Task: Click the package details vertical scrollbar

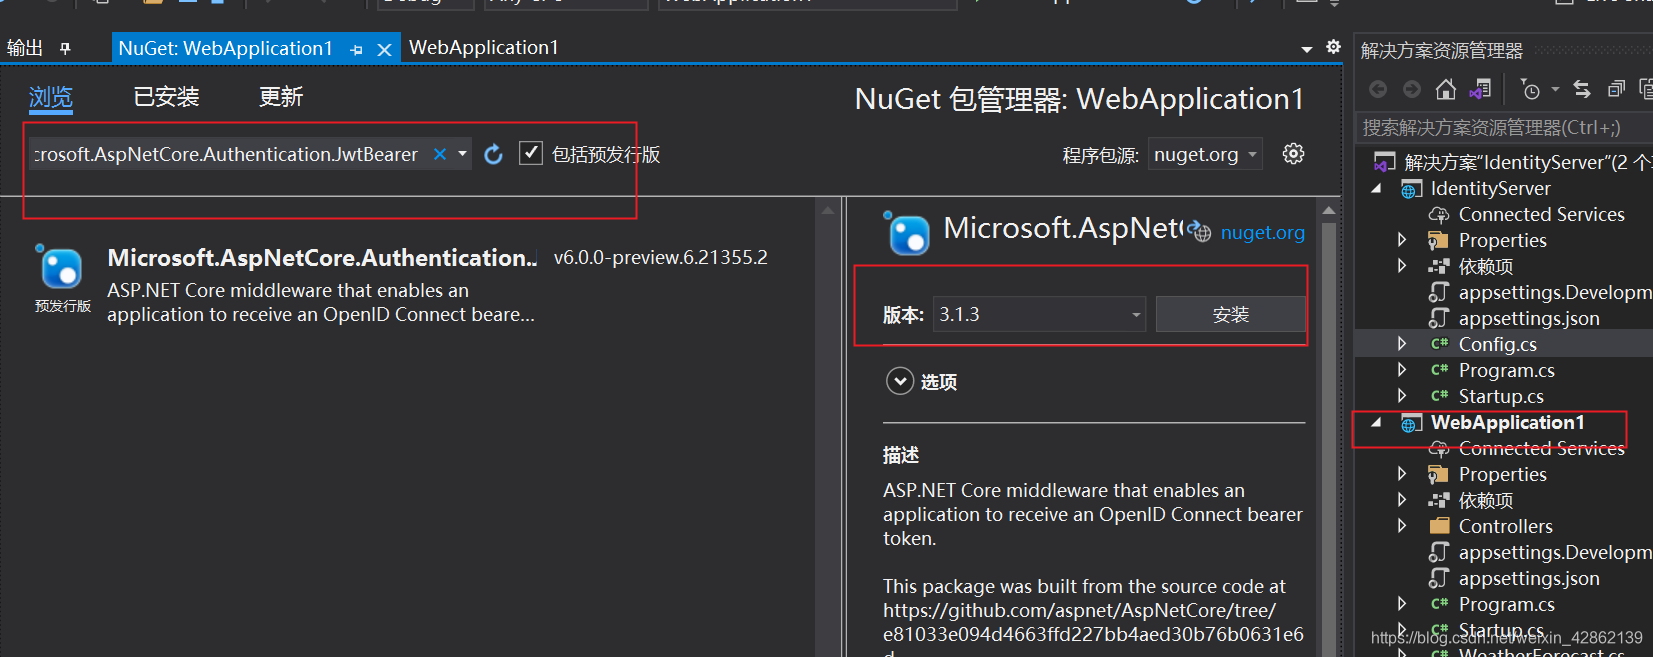Action: point(1329,430)
